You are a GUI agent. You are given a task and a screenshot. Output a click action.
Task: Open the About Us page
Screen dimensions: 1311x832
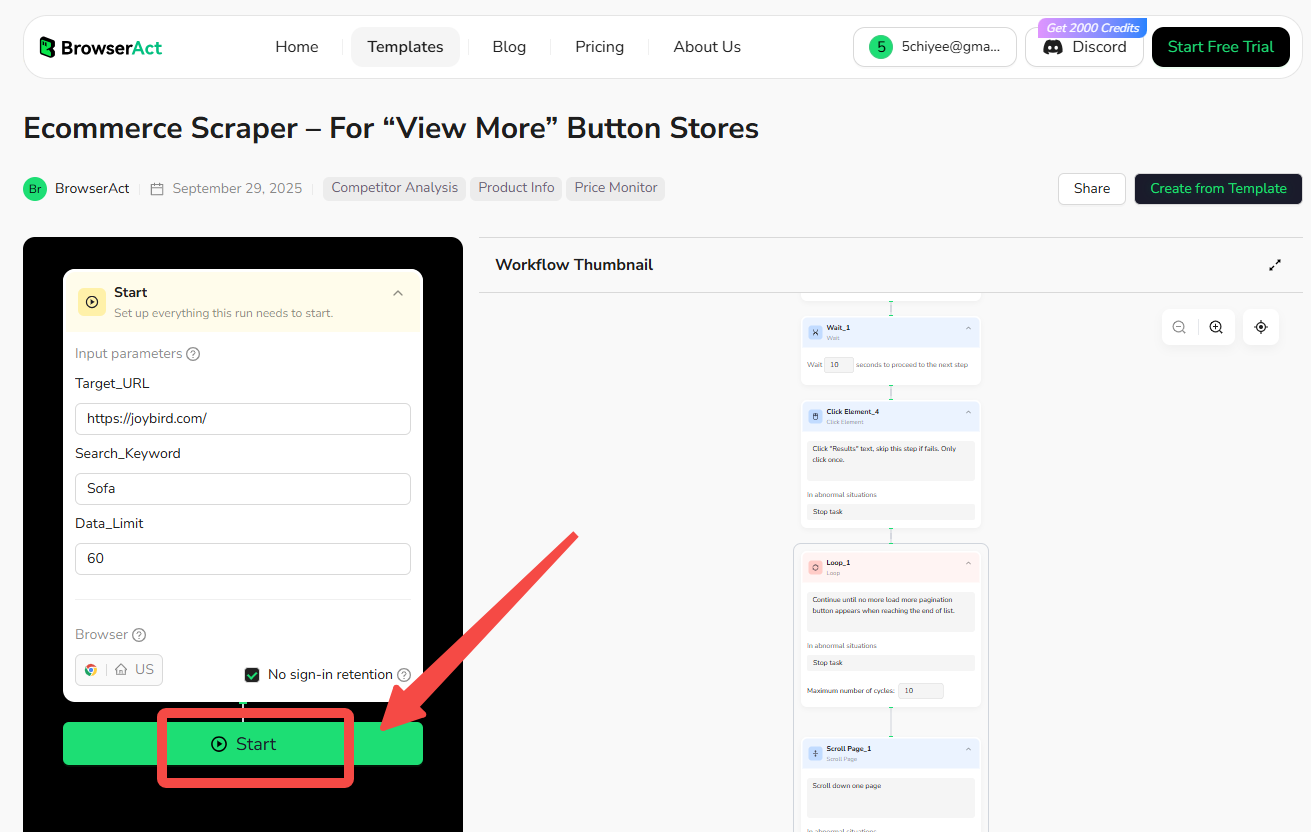[707, 47]
